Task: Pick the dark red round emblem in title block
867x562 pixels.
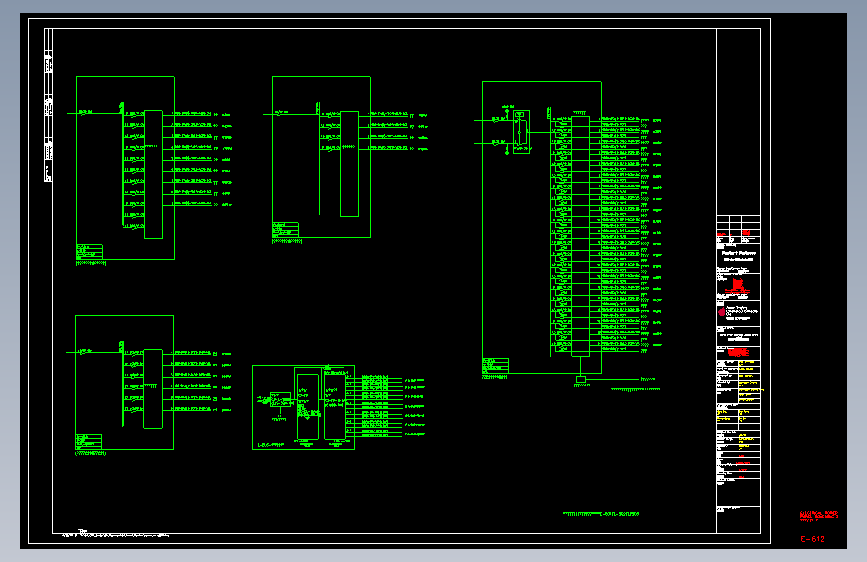Action: (x=722, y=312)
